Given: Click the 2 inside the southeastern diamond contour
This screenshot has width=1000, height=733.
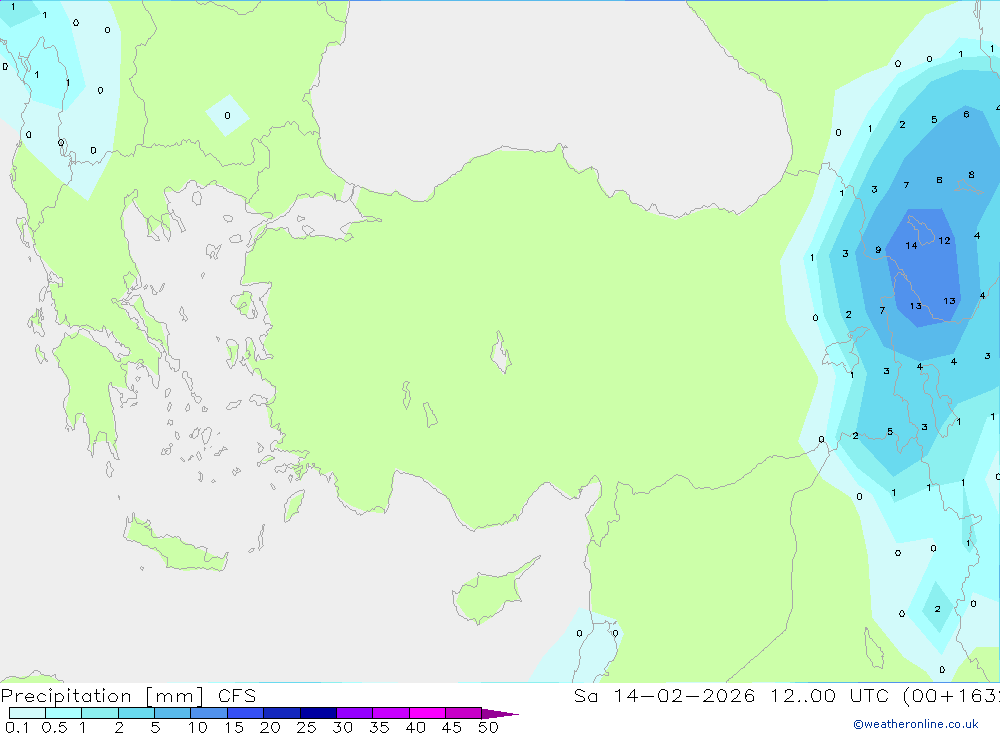Looking at the screenshot, I should (x=938, y=609).
